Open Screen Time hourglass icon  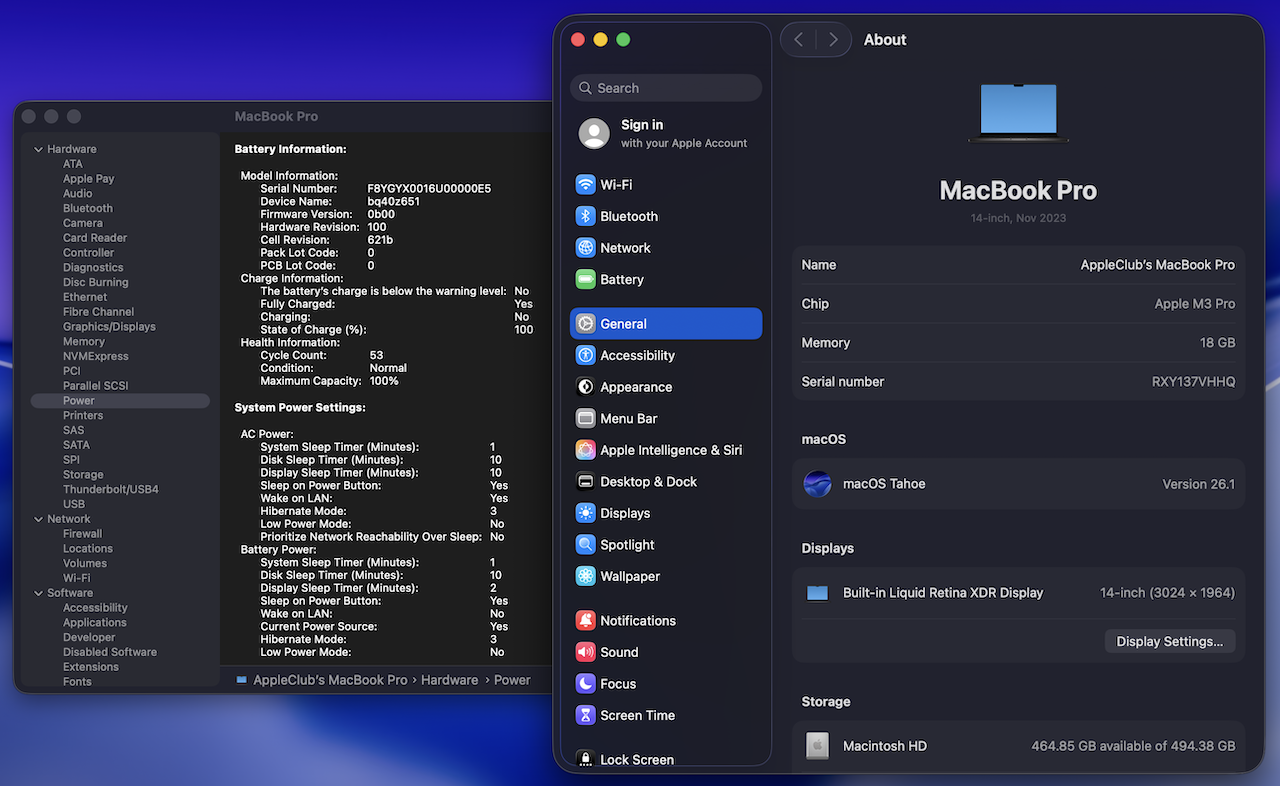click(585, 716)
